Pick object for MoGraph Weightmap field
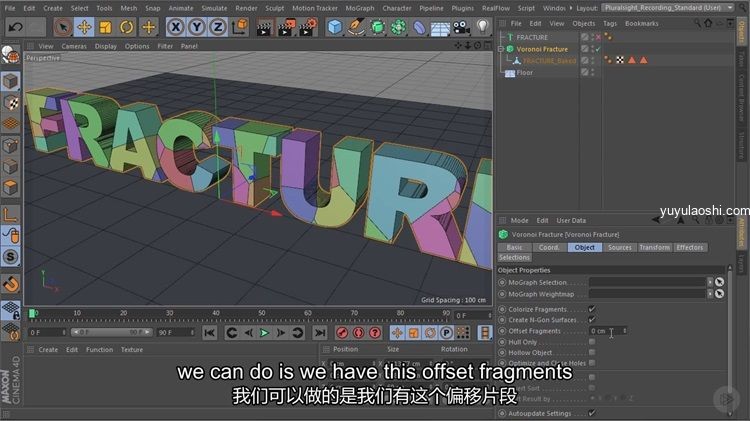Screen dimensions: 750x421 pyautogui.click(x=719, y=294)
